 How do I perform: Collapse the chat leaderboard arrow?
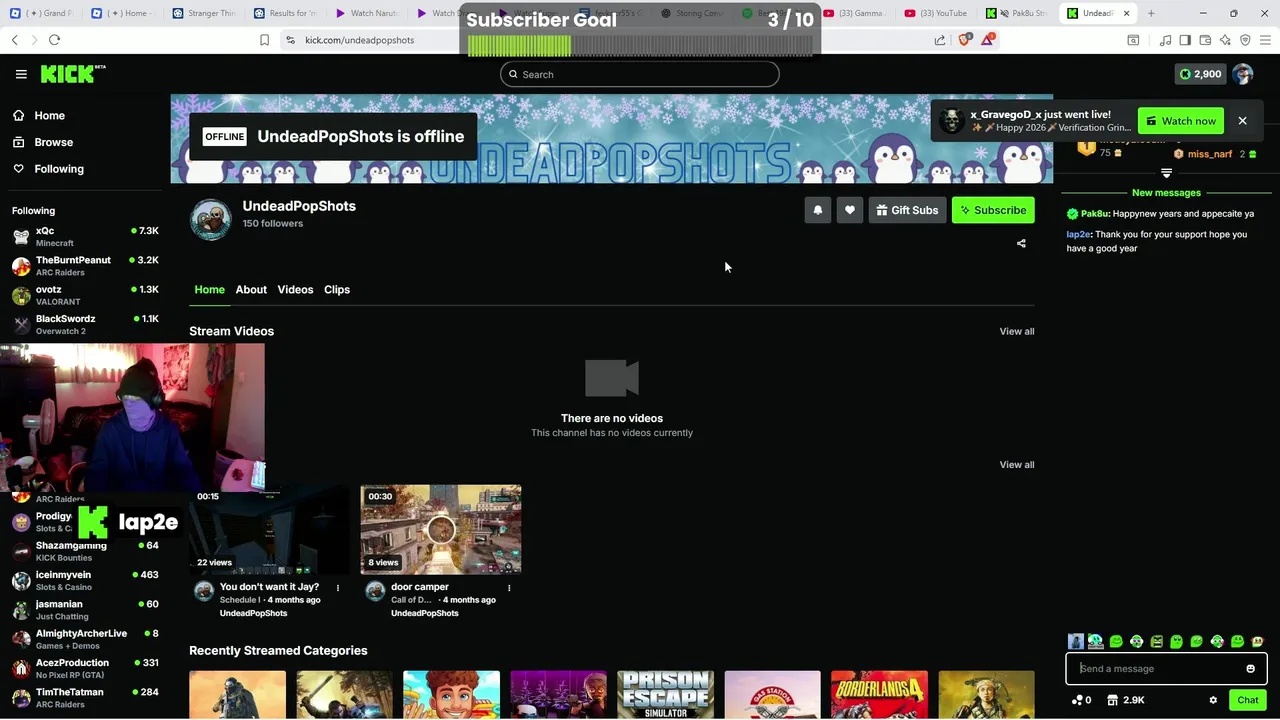pos(1166,173)
